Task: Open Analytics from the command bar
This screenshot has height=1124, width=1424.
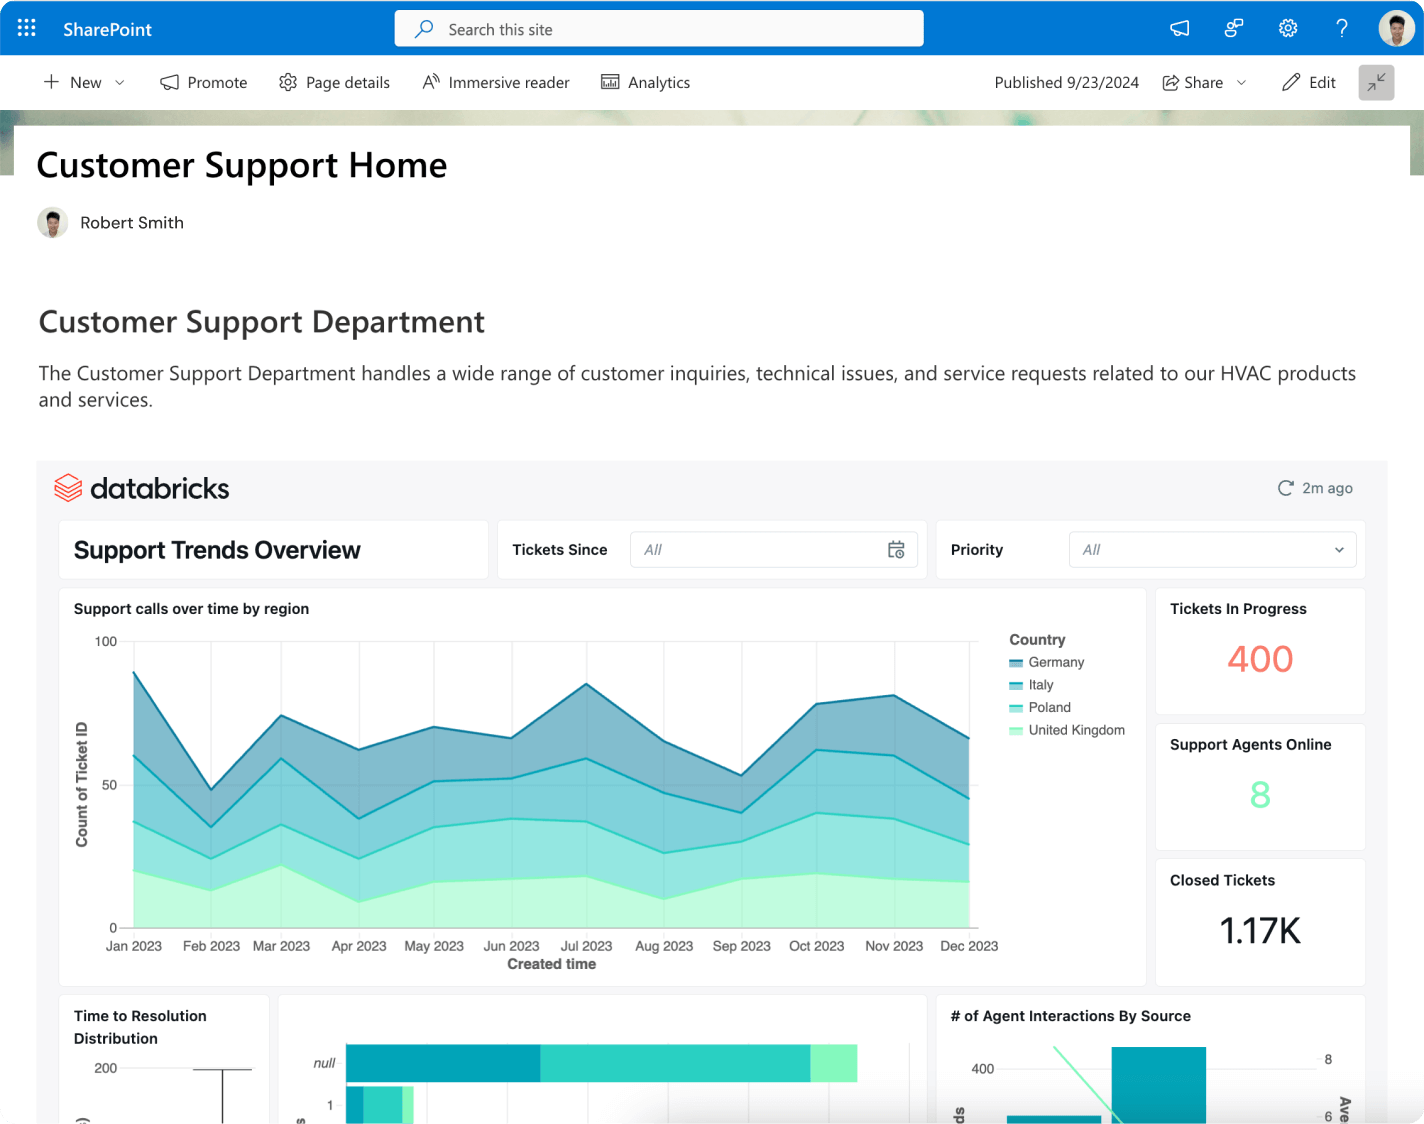Action: click(645, 83)
